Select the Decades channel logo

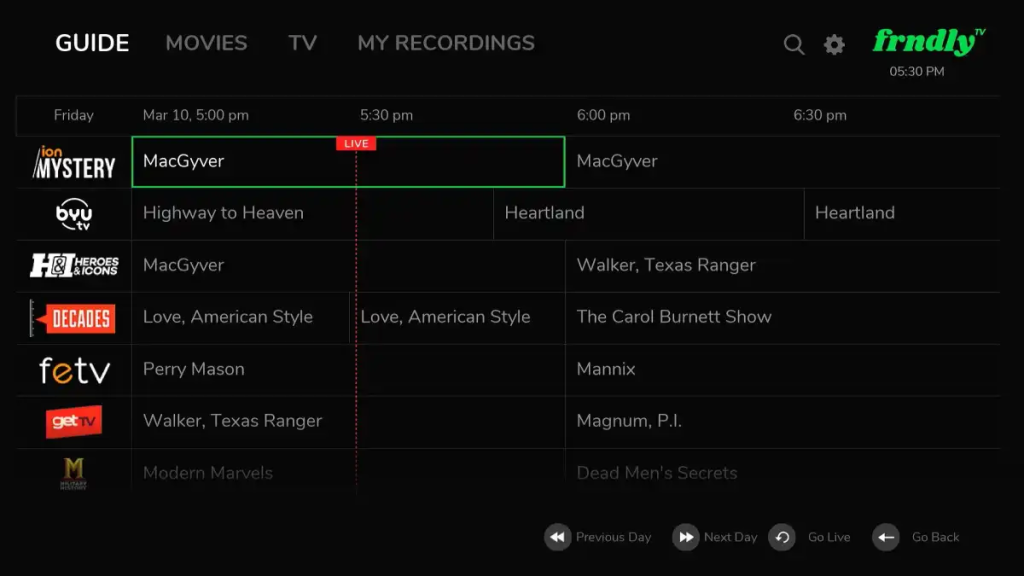[73, 318]
